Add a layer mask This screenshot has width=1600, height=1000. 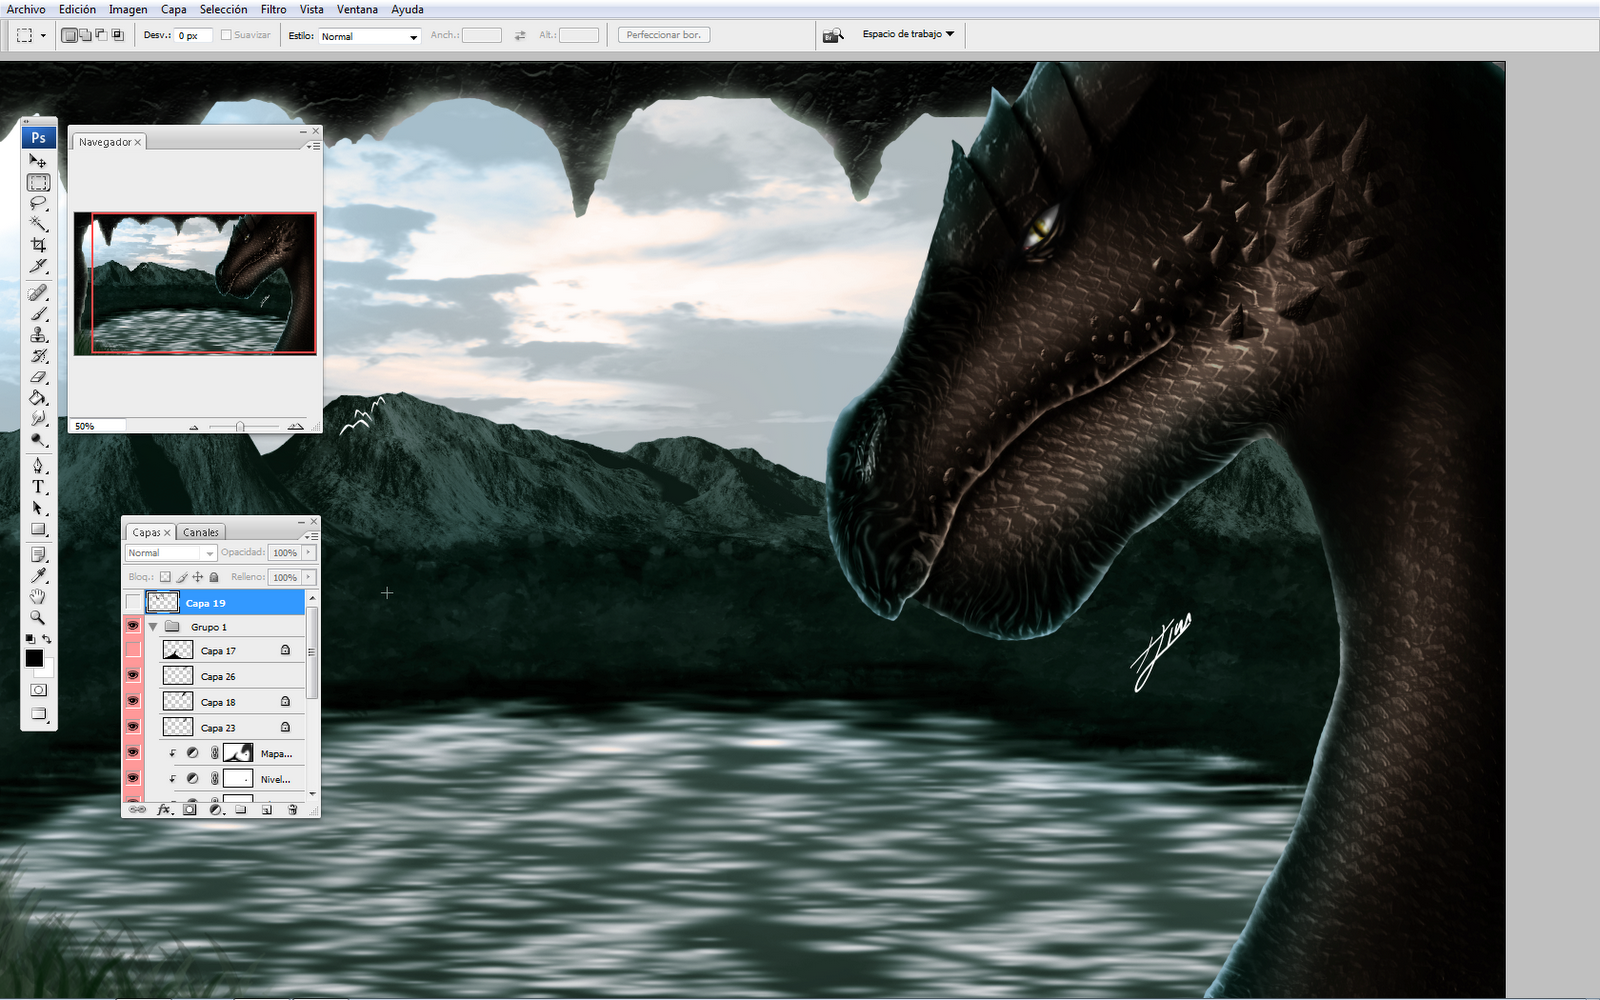190,809
